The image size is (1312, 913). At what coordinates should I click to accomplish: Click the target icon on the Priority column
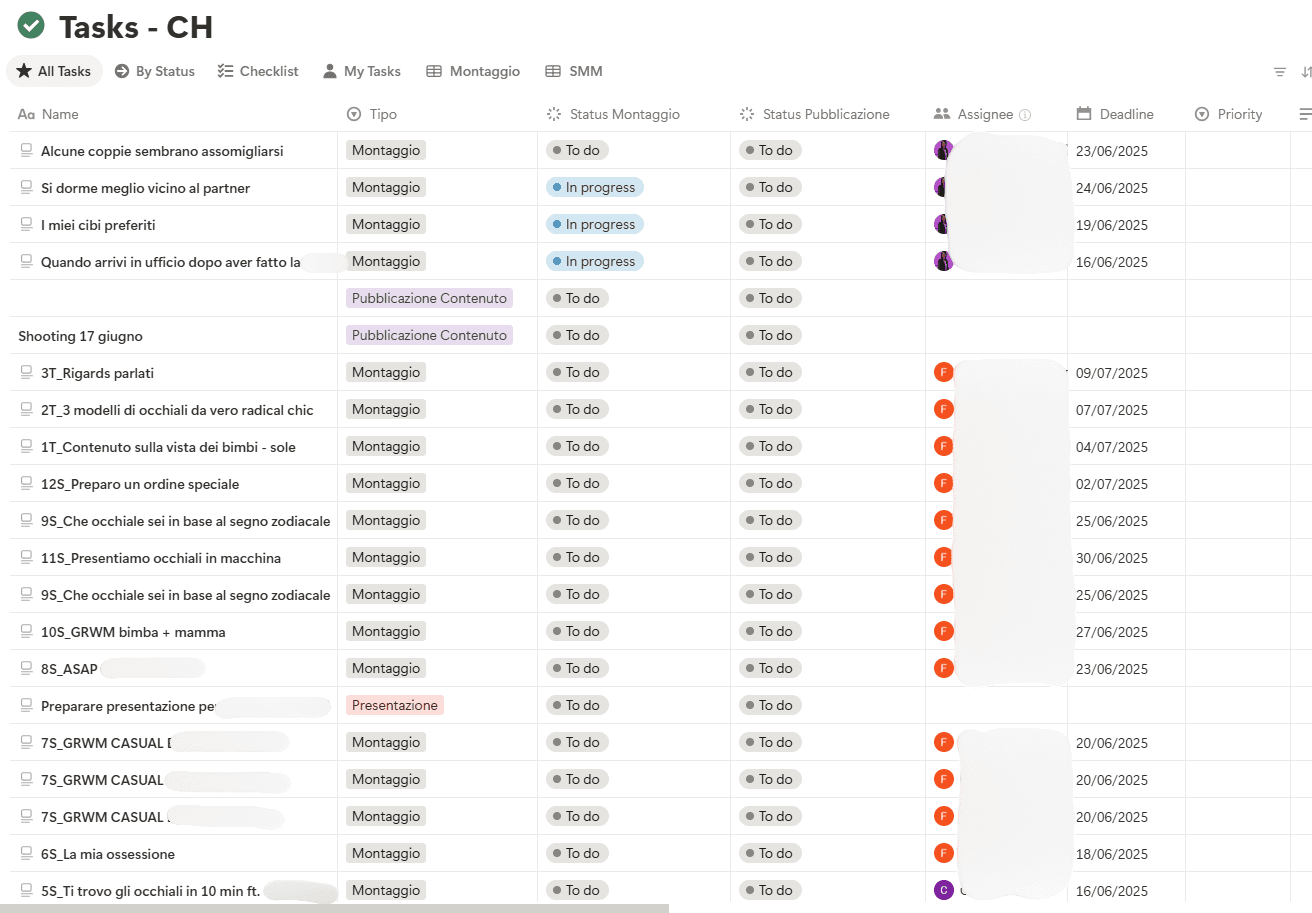pos(1201,114)
